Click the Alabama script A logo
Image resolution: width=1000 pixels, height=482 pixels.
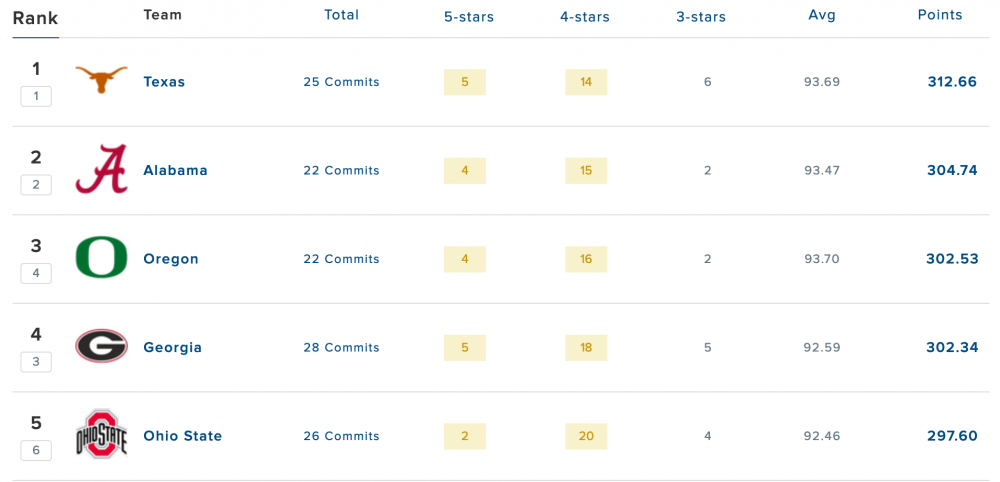click(101, 169)
